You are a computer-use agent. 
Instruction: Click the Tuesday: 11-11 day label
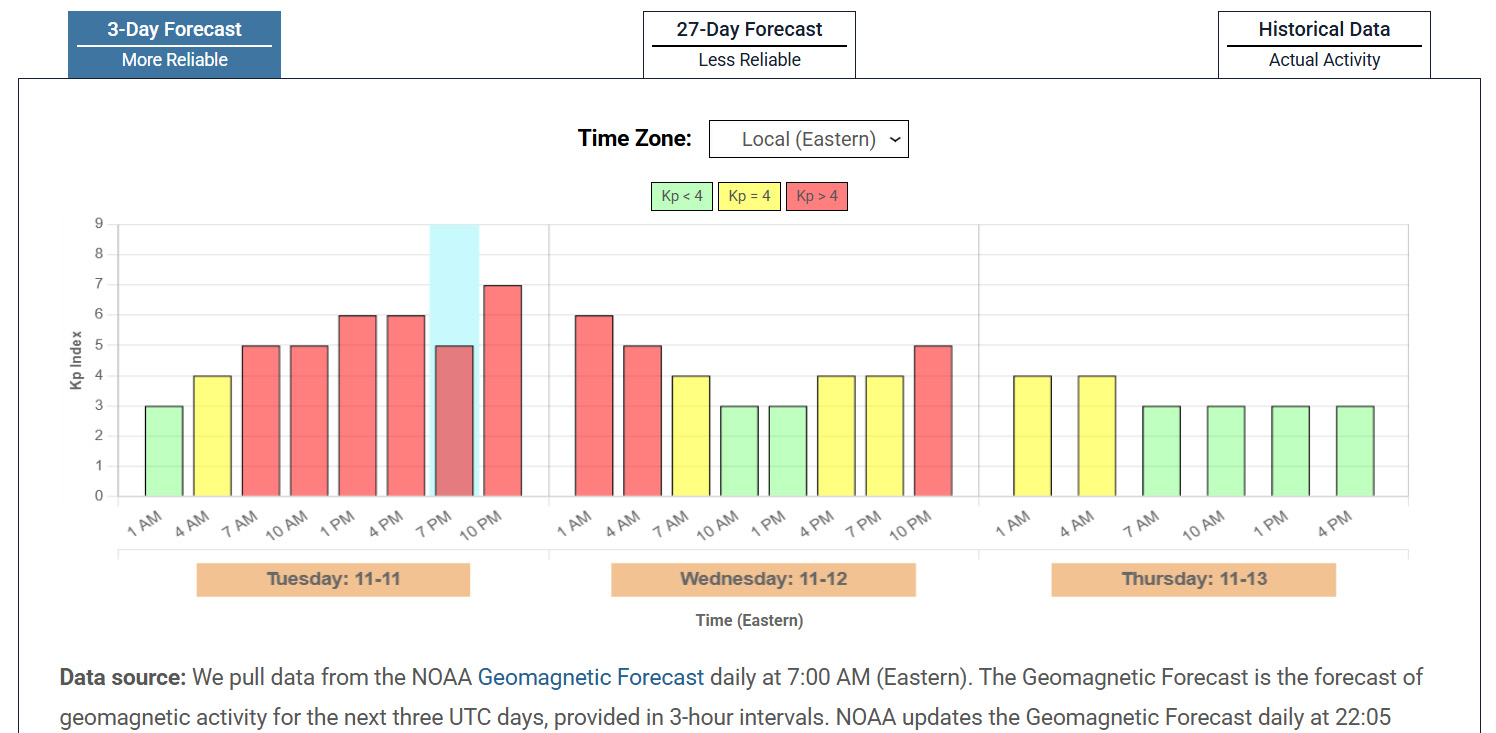point(333,579)
